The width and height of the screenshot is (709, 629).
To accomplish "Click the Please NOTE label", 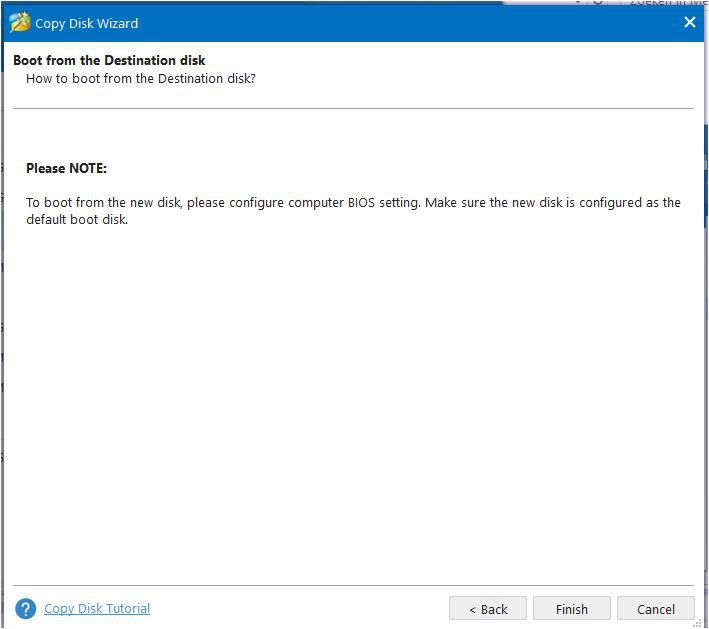I will [x=66, y=168].
